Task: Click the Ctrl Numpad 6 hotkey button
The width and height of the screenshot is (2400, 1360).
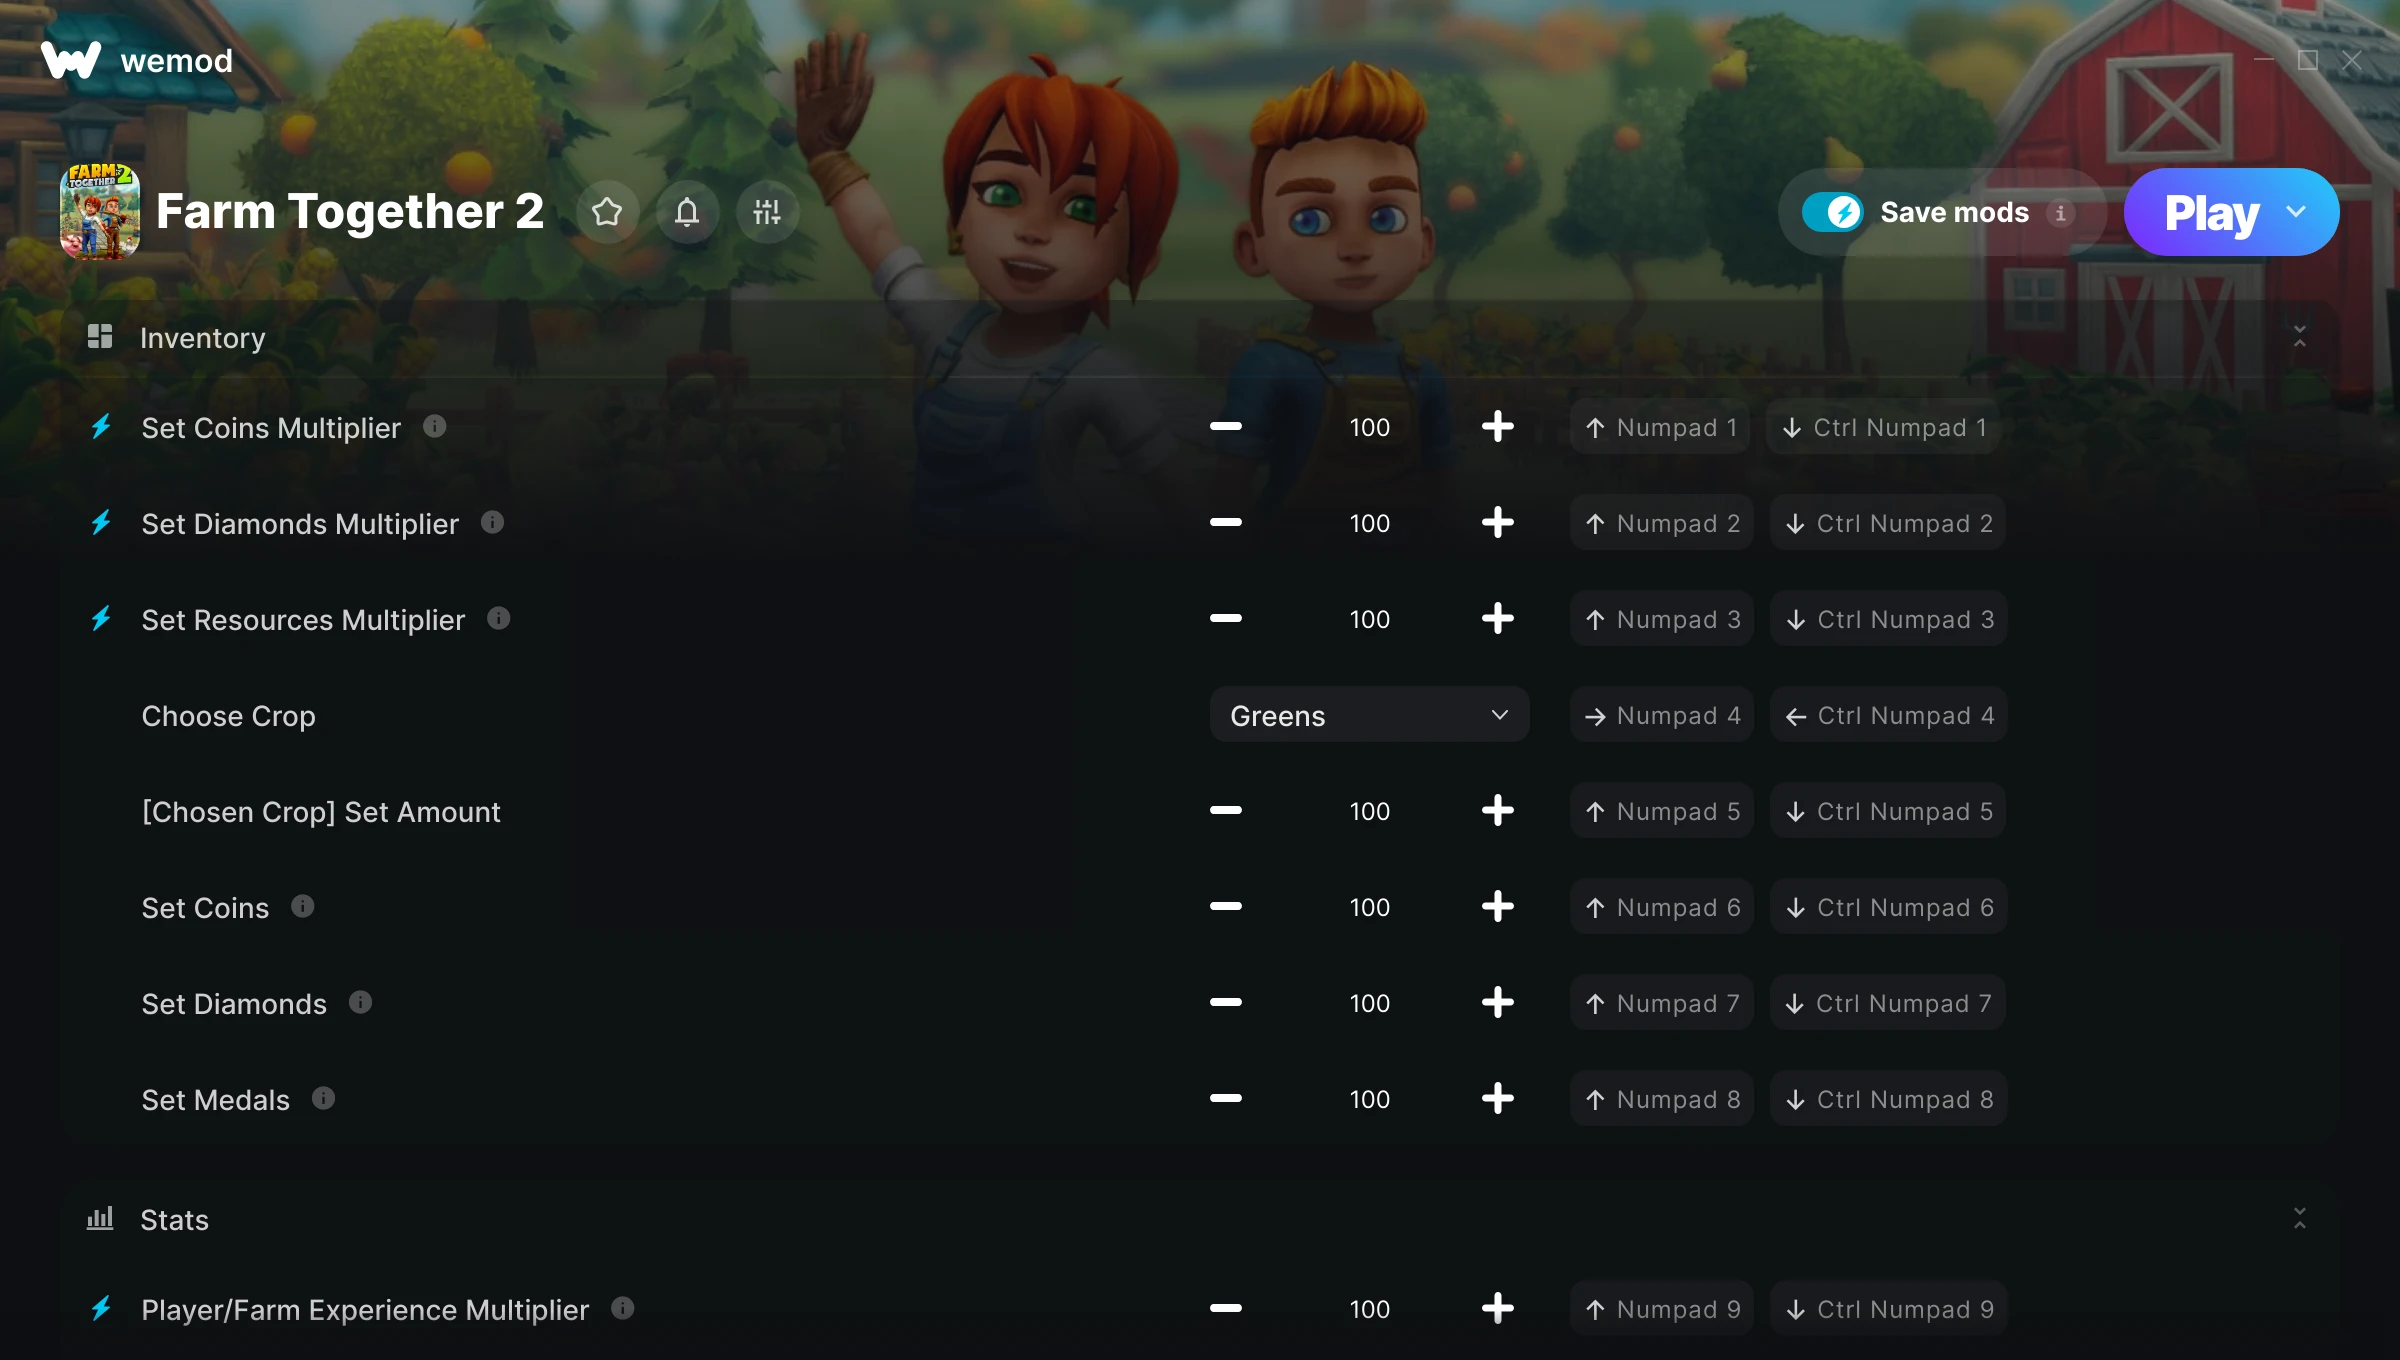Action: coord(1889,907)
